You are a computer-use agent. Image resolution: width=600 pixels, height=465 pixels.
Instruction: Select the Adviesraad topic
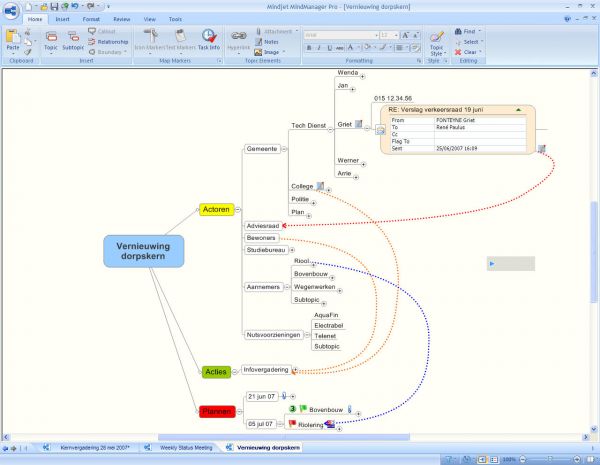(262, 226)
